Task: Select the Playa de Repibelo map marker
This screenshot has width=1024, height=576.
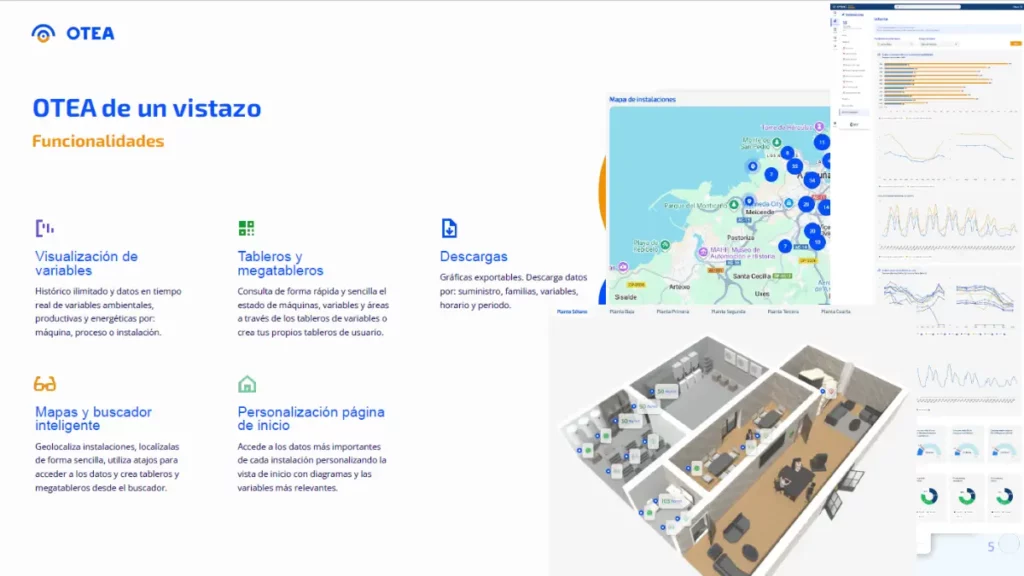Action: (665, 245)
